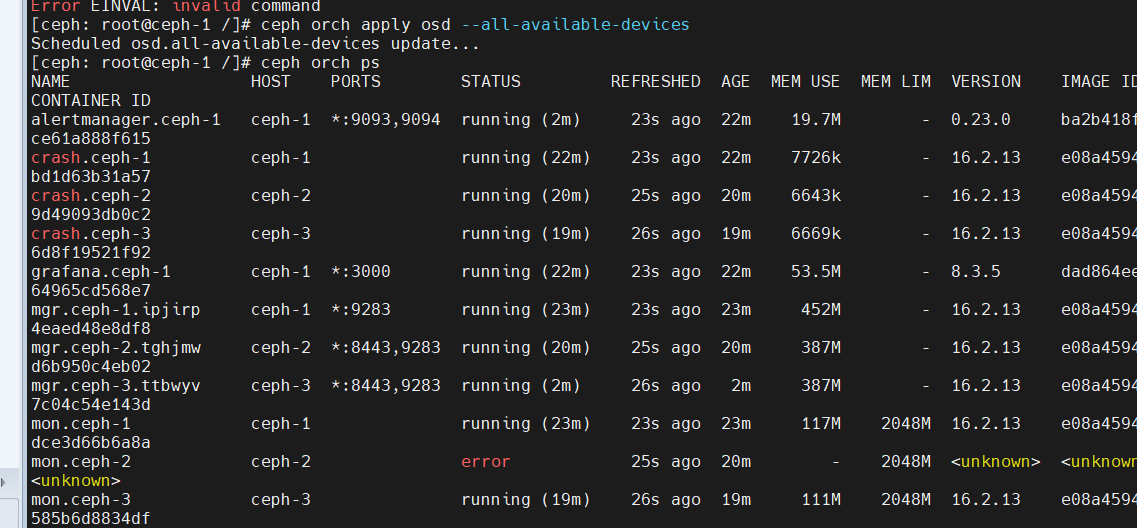
Task: Click the grafana.ceph-1 daemon name
Action: point(101,271)
